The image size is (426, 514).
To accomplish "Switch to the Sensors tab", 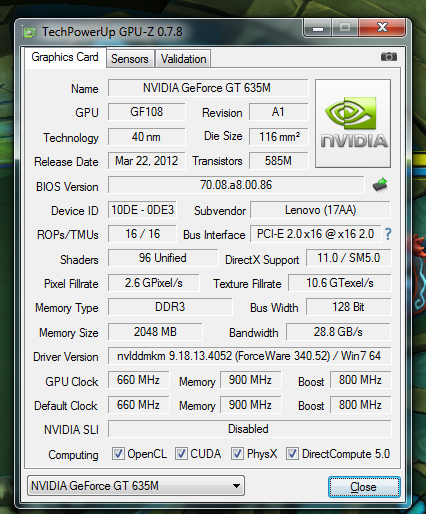I will click(x=130, y=59).
